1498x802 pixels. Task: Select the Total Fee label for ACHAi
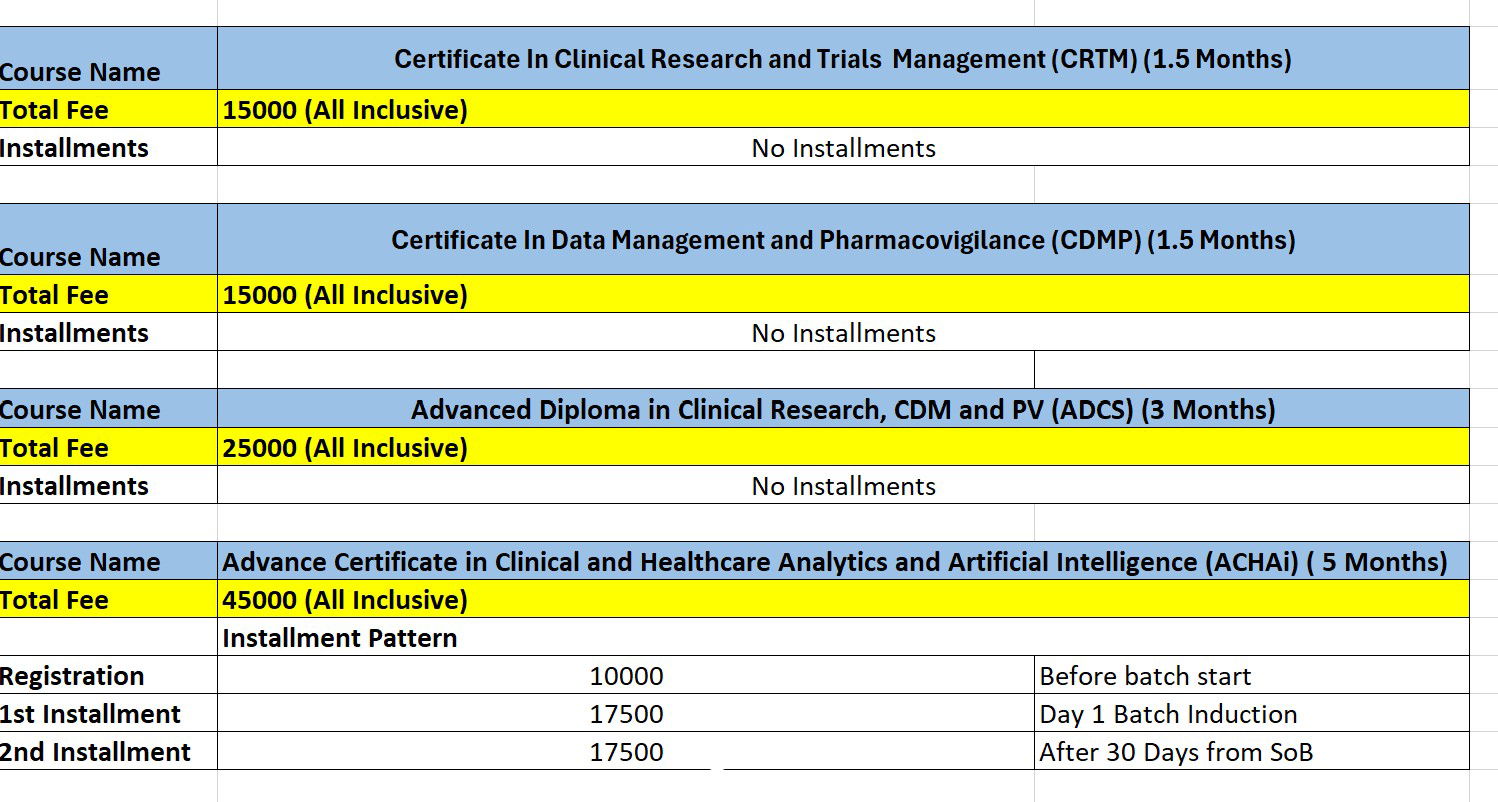click(54, 600)
